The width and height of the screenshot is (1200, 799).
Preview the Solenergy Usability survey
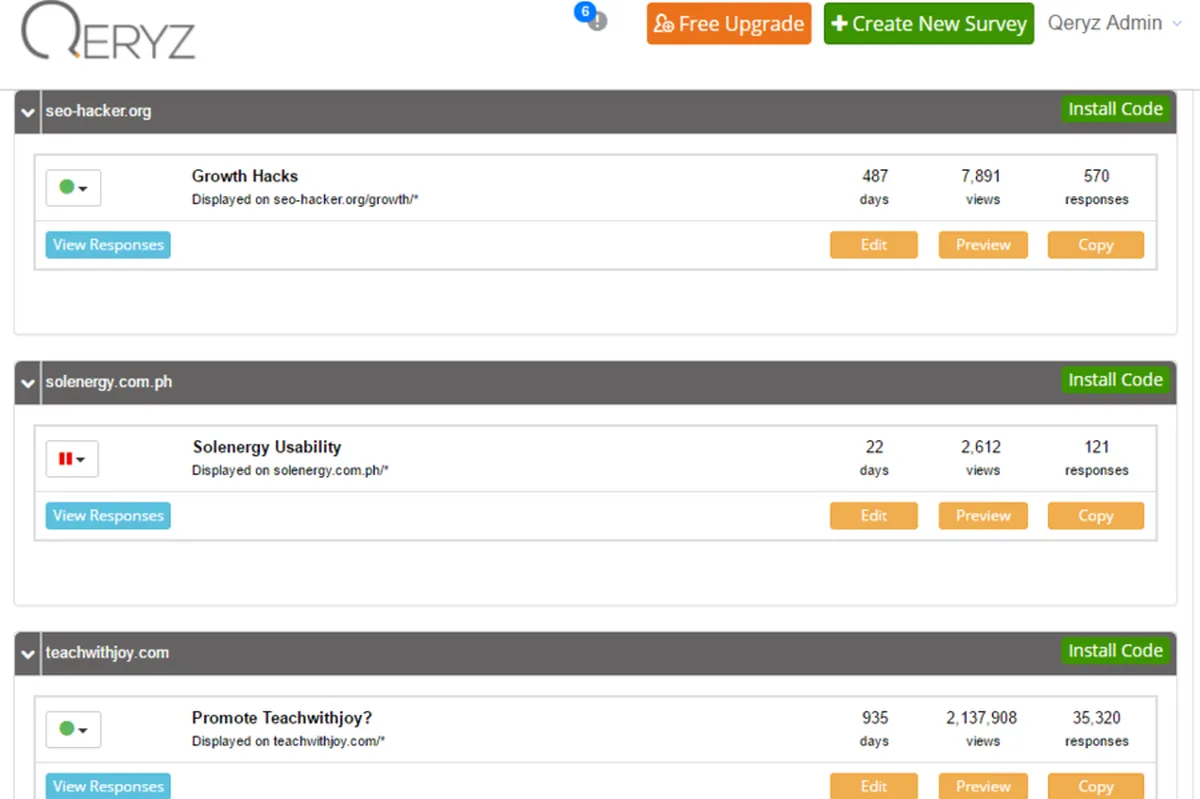click(983, 516)
